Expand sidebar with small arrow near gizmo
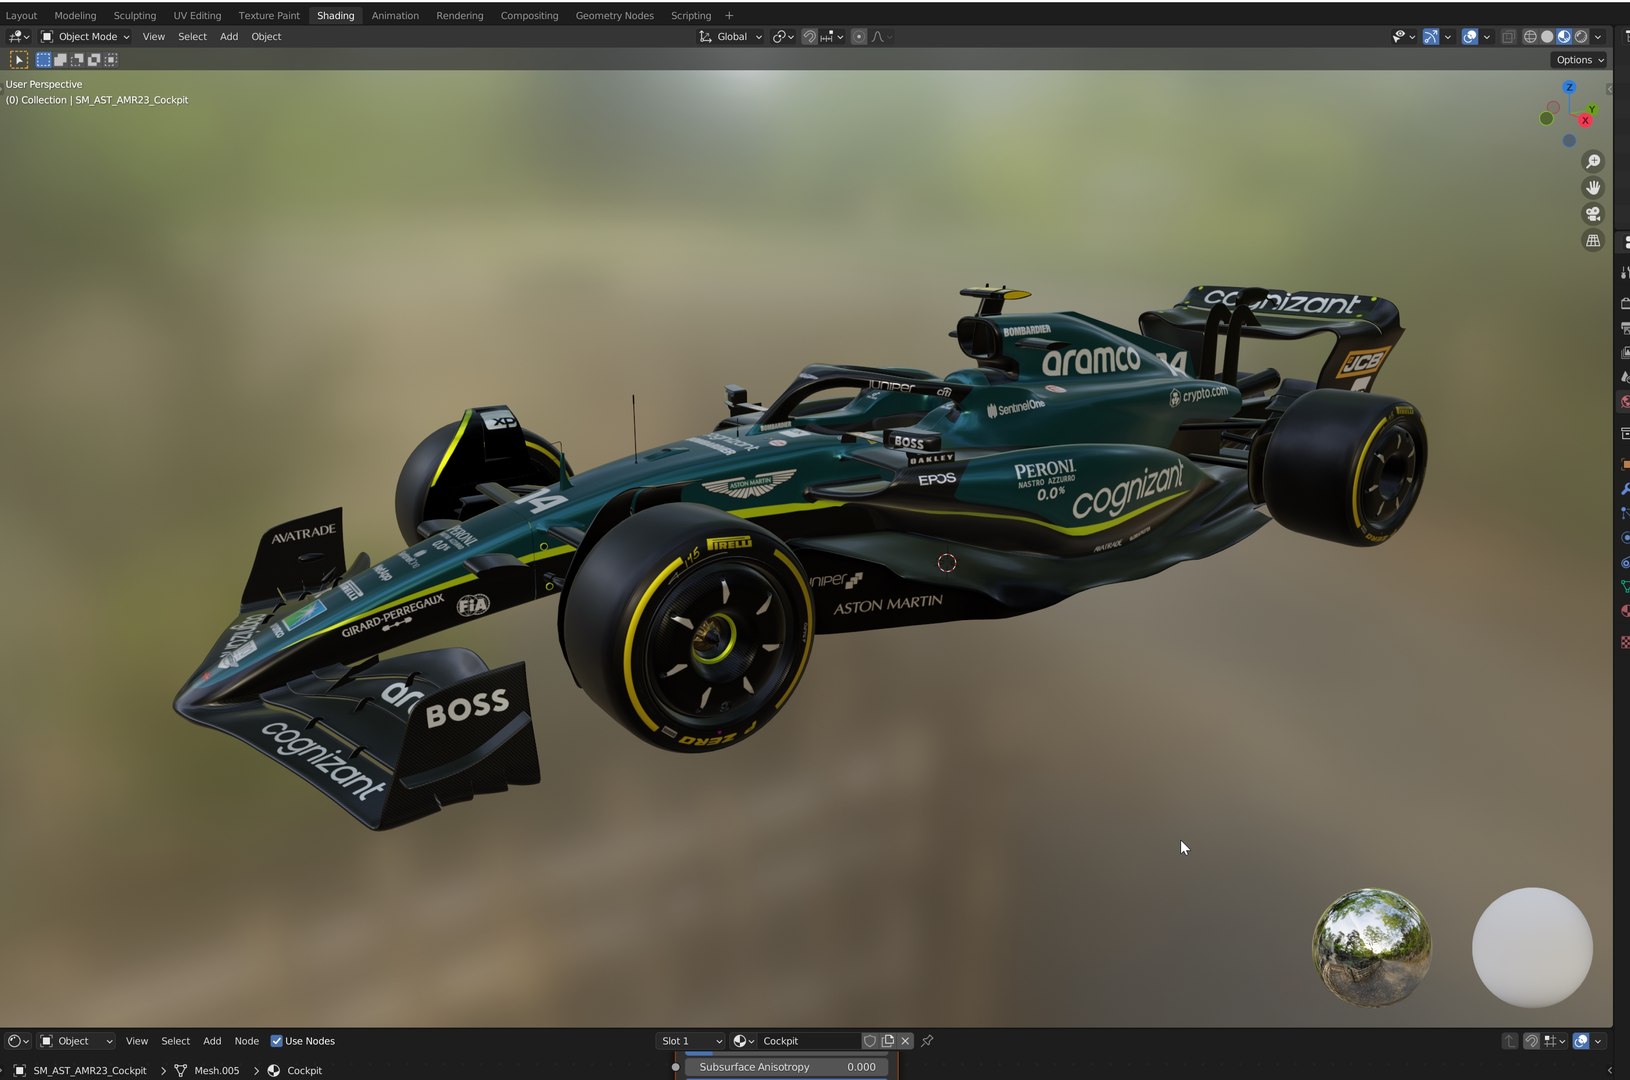This screenshot has width=1630, height=1080. (1609, 89)
